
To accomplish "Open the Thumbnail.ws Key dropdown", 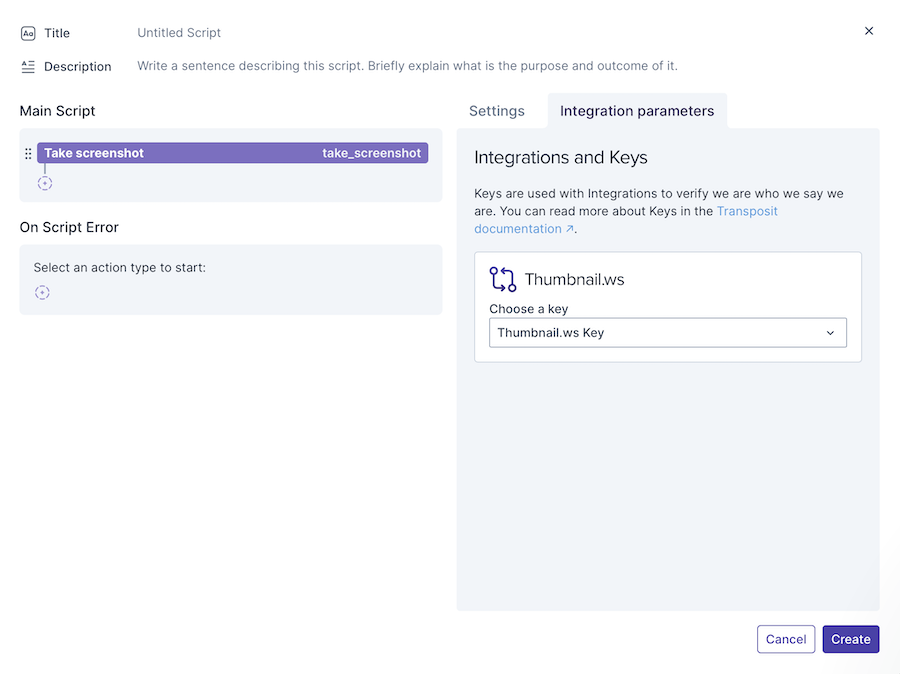I will [x=667, y=333].
